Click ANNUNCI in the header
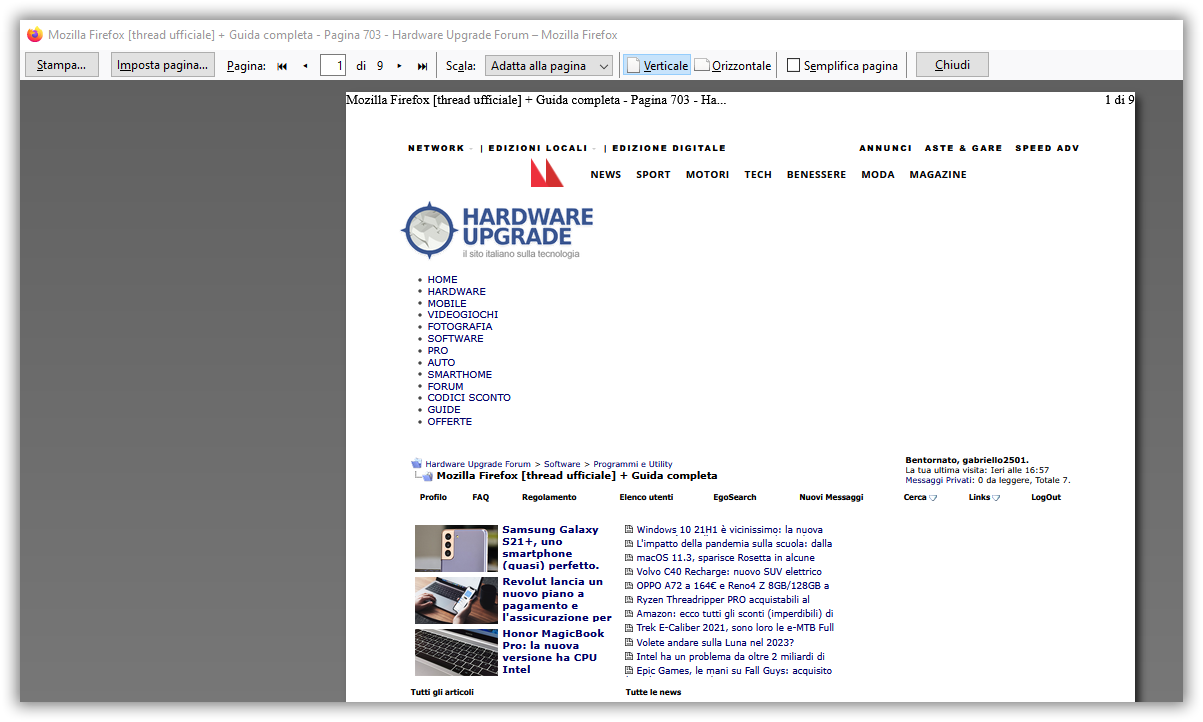 [x=886, y=148]
